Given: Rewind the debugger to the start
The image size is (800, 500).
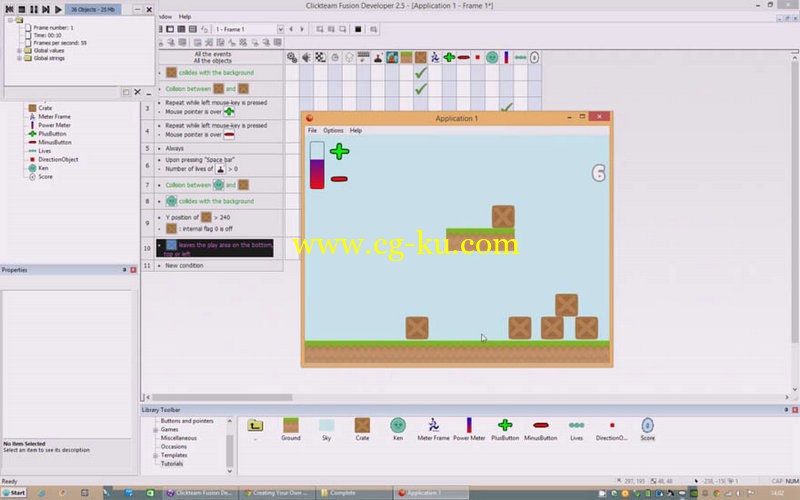Looking at the screenshot, I should tap(9, 9).
